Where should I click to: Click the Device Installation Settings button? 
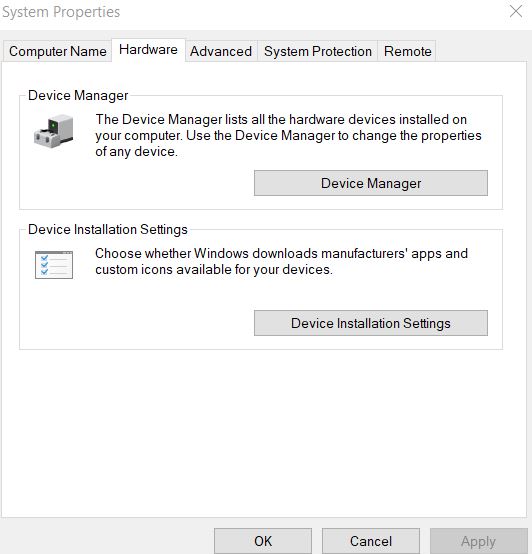coord(371,323)
